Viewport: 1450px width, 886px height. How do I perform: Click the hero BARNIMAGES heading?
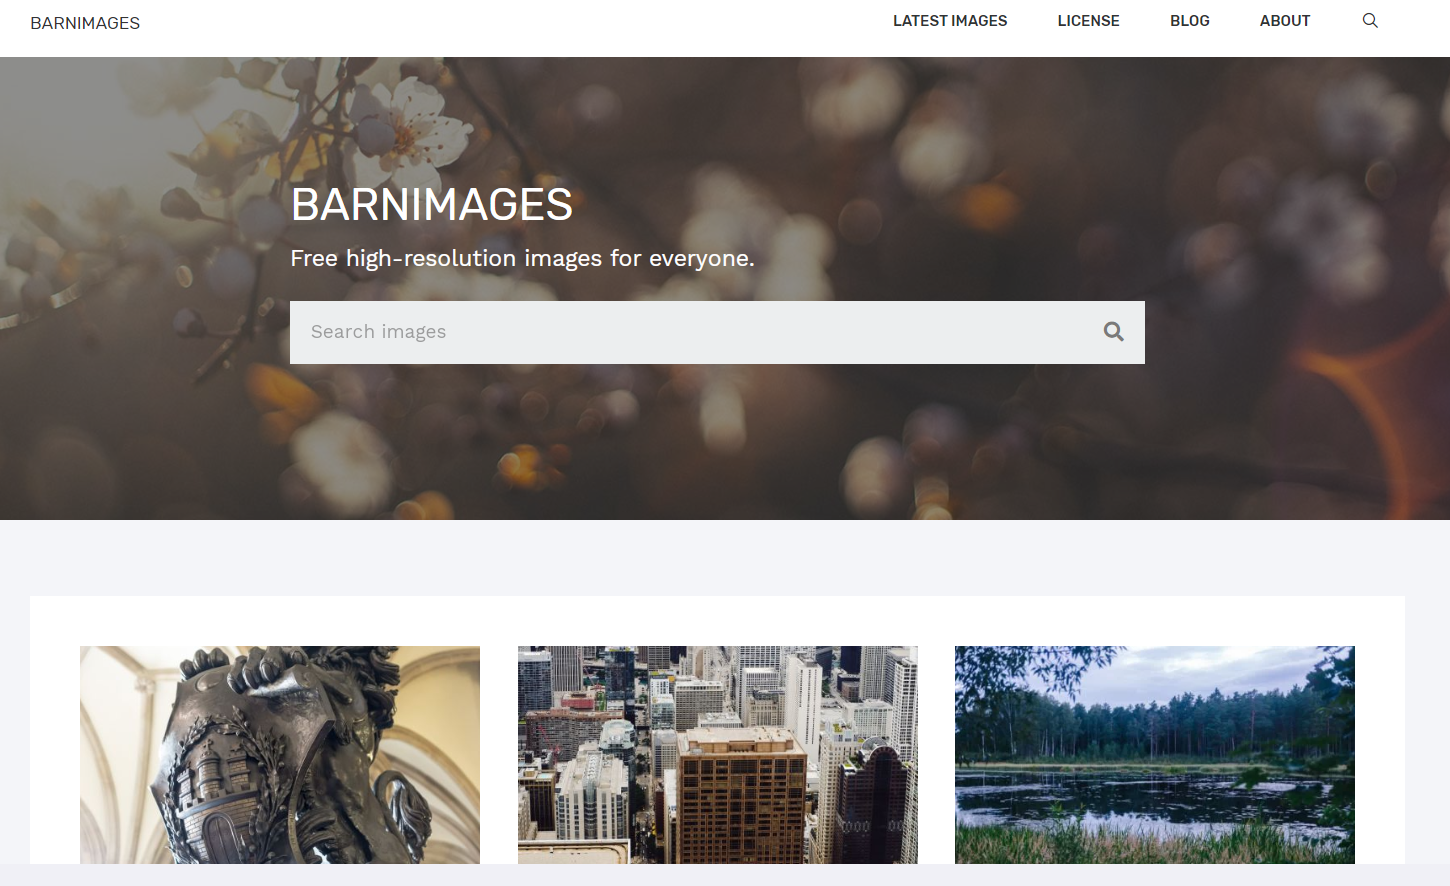(x=431, y=205)
